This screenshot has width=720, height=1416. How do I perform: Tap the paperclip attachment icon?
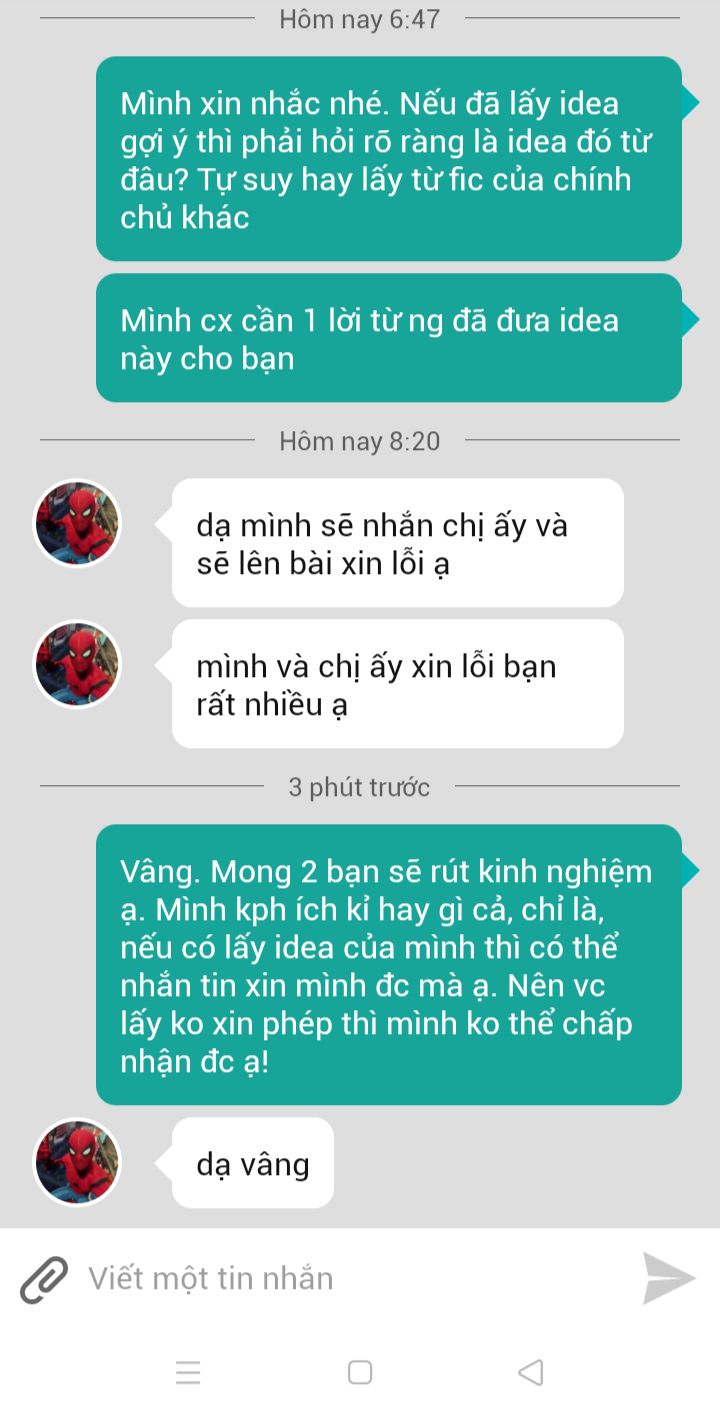pyautogui.click(x=44, y=1279)
